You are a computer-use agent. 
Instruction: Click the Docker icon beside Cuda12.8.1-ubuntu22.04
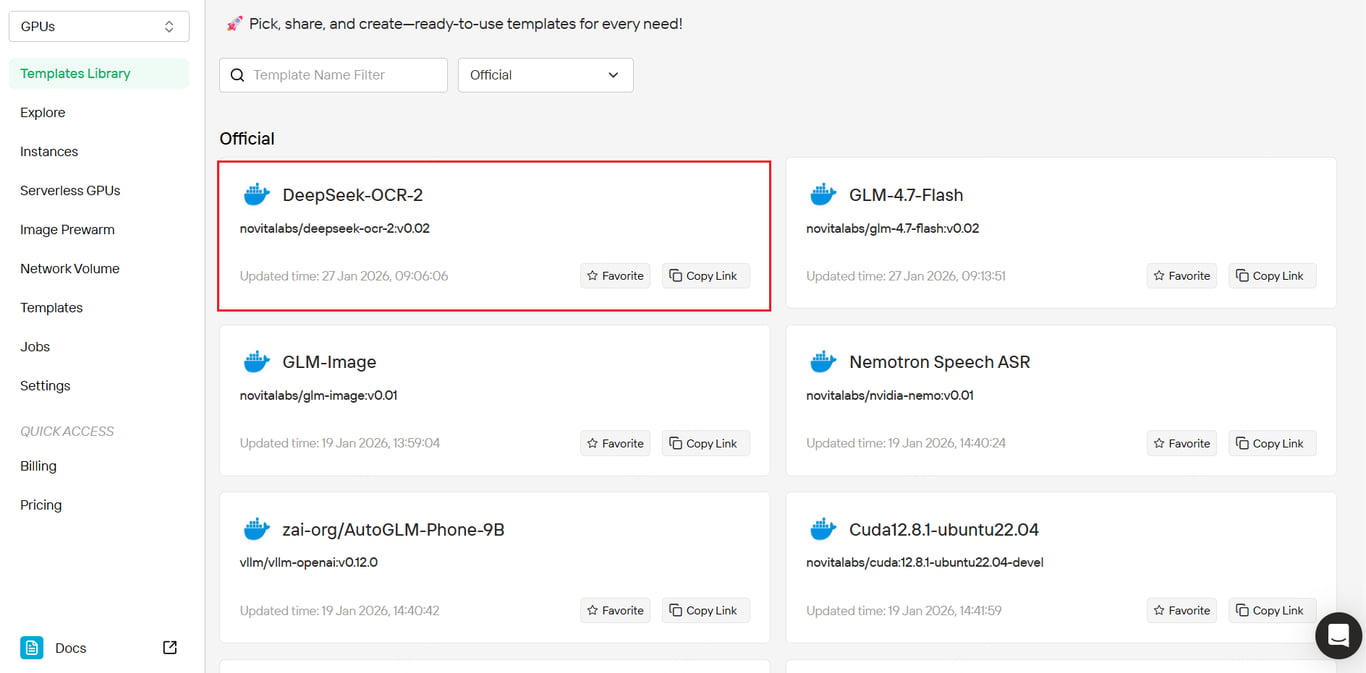pos(823,528)
